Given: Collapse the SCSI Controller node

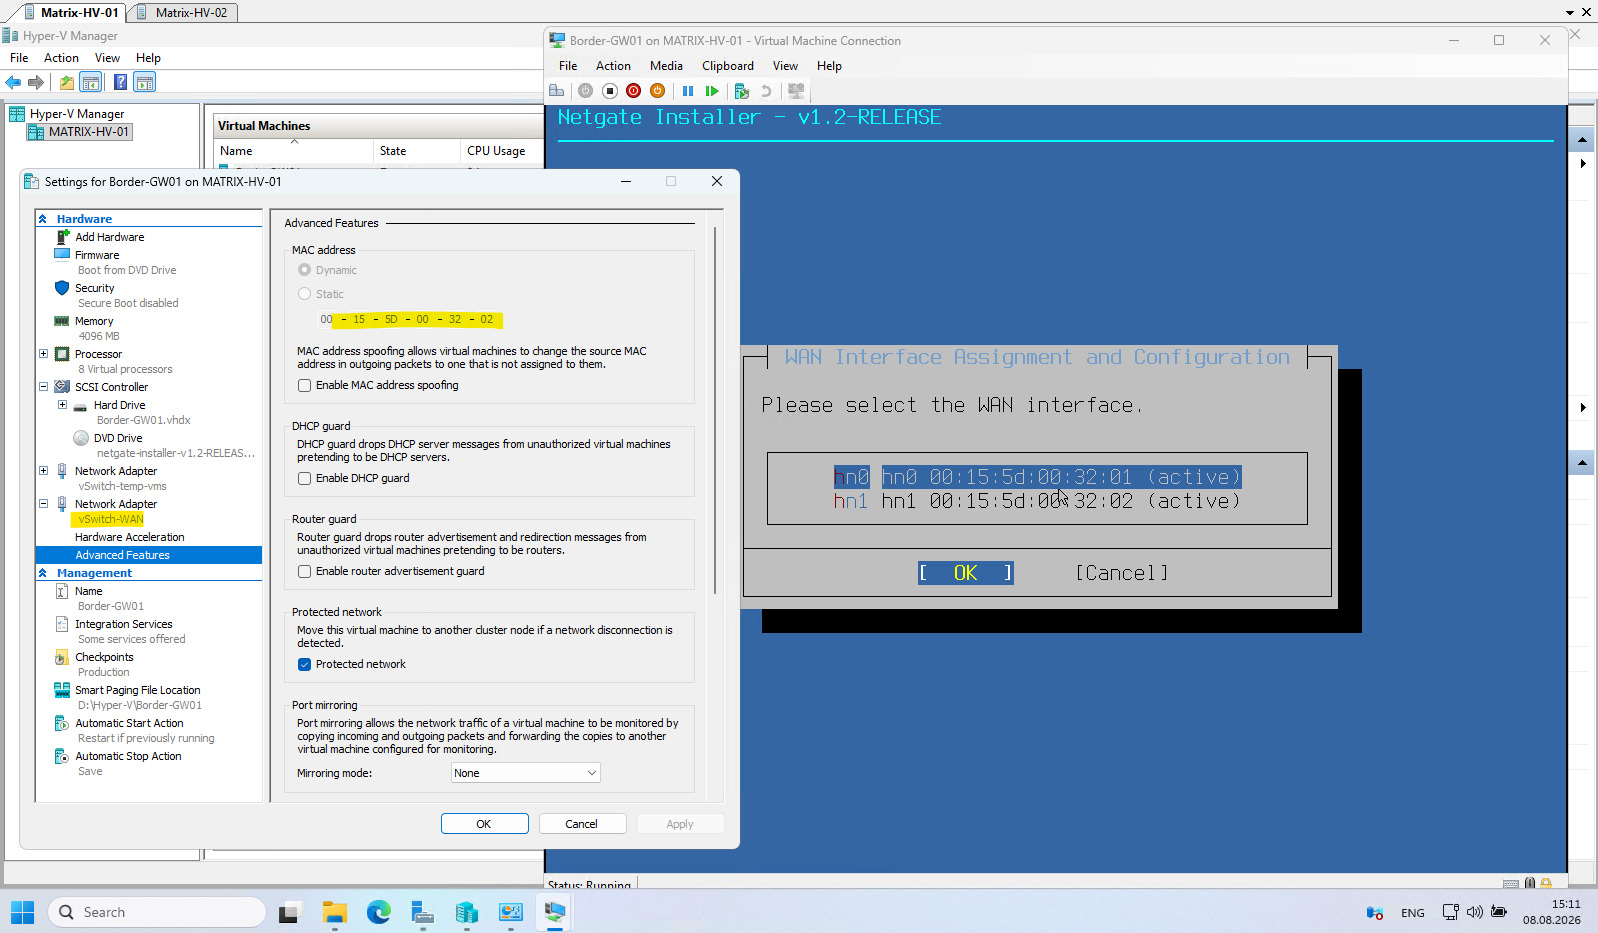Looking at the screenshot, I should coord(43,387).
